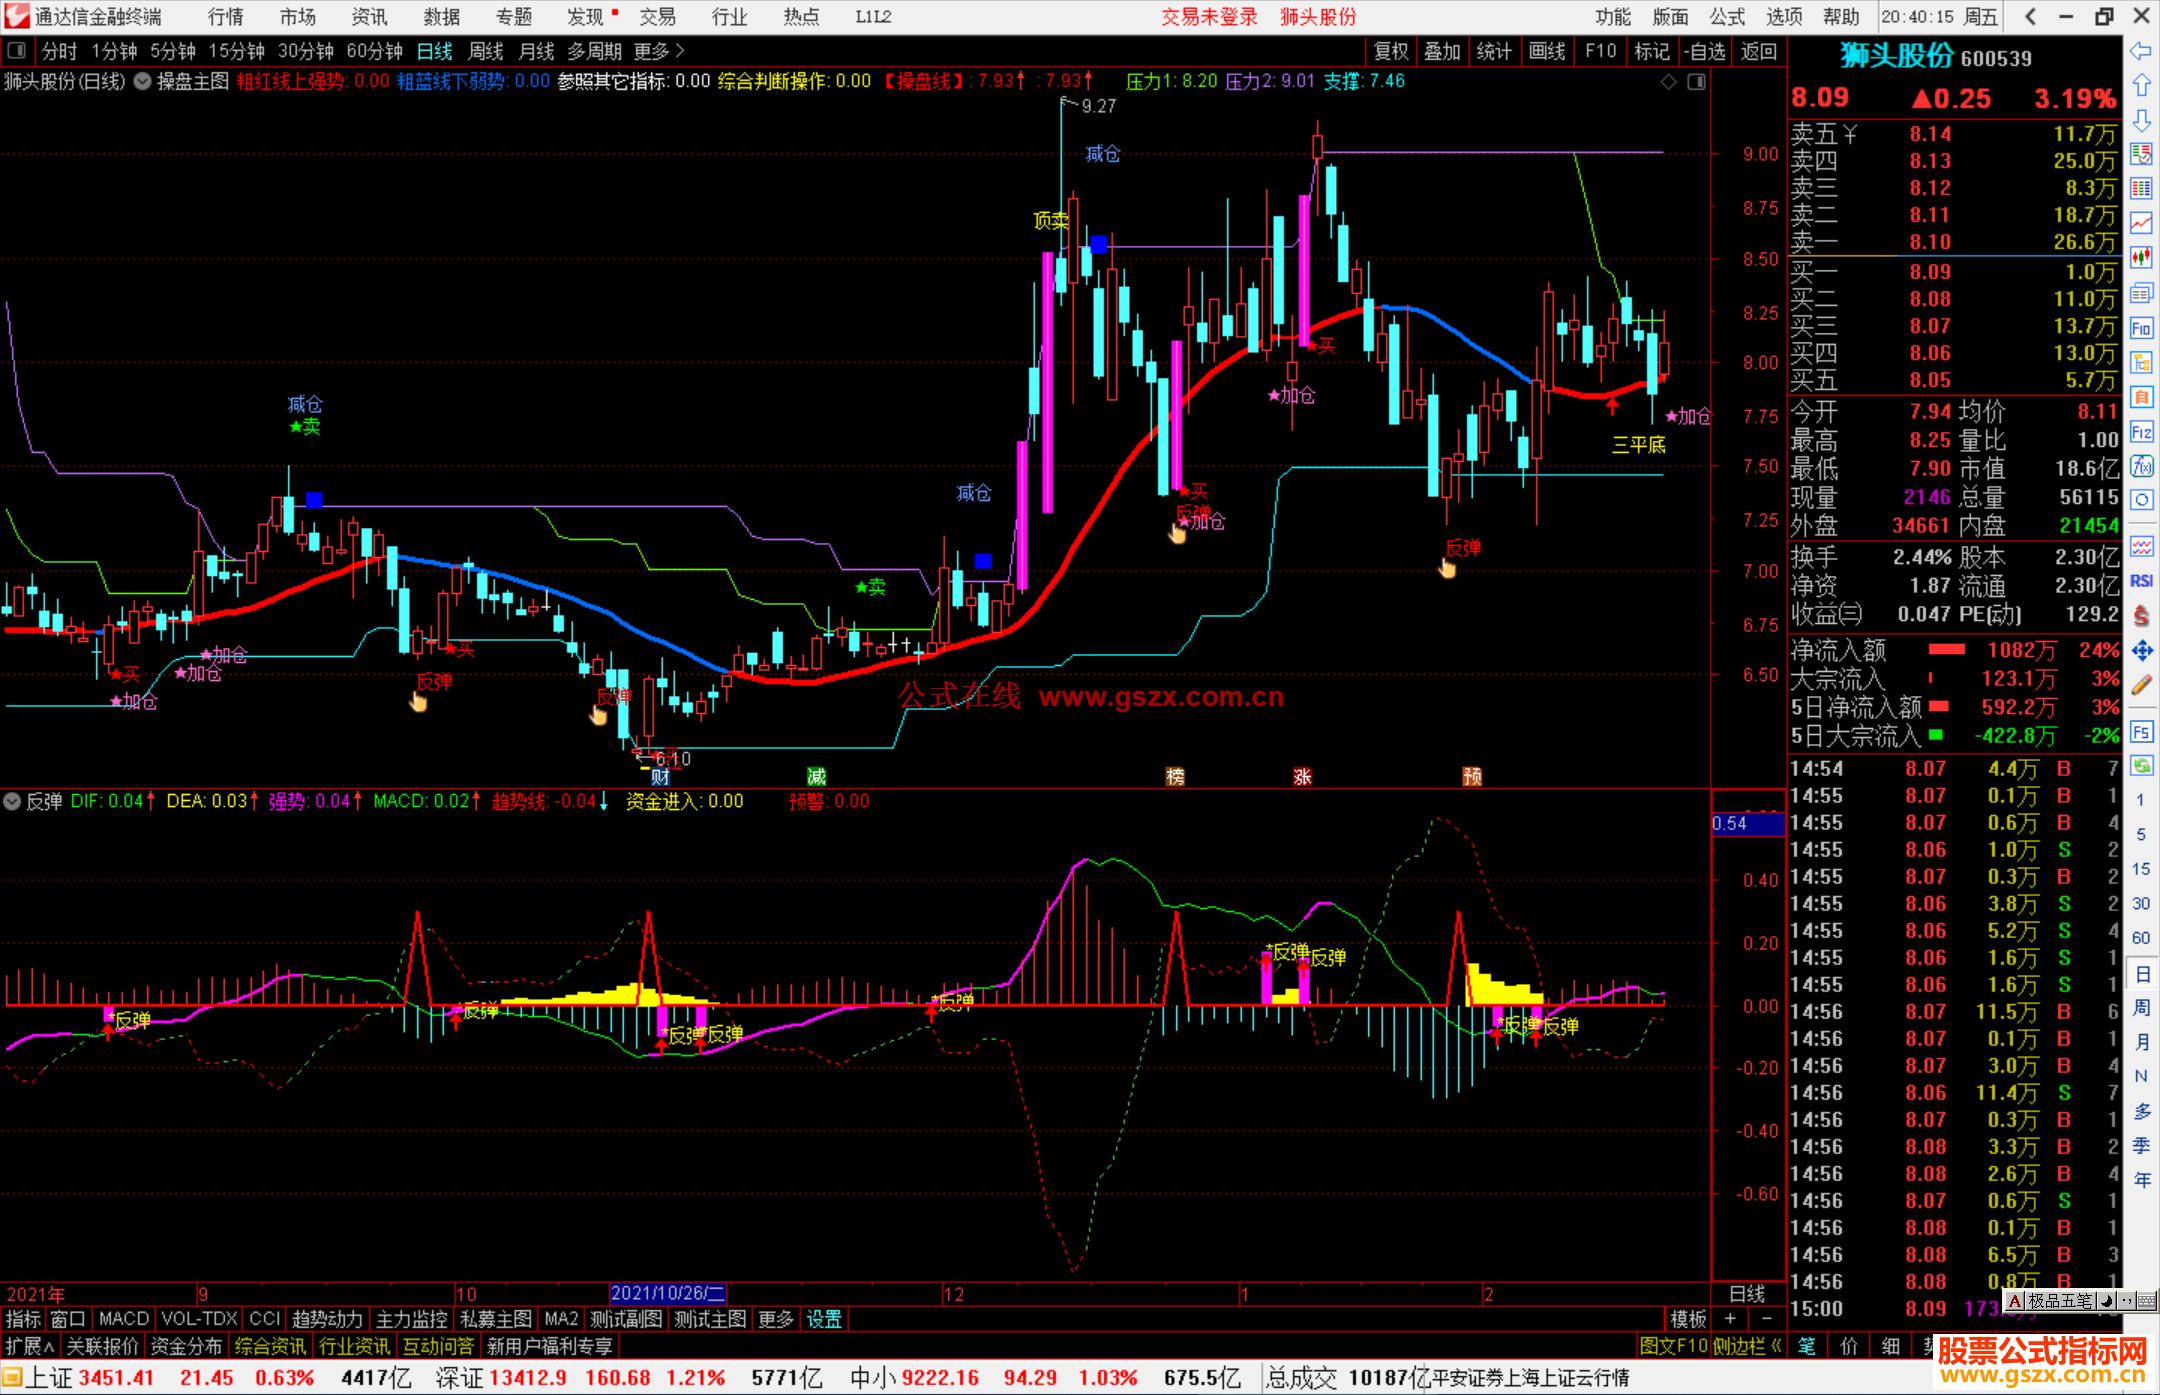Click the F10 icon in right sidebar

tap(2141, 328)
